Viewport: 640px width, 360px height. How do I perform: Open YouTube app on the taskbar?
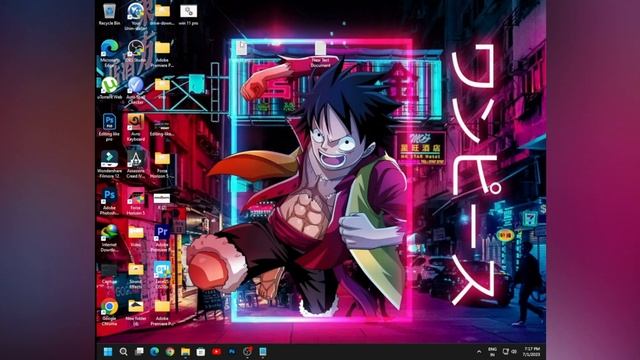[x=216, y=351]
